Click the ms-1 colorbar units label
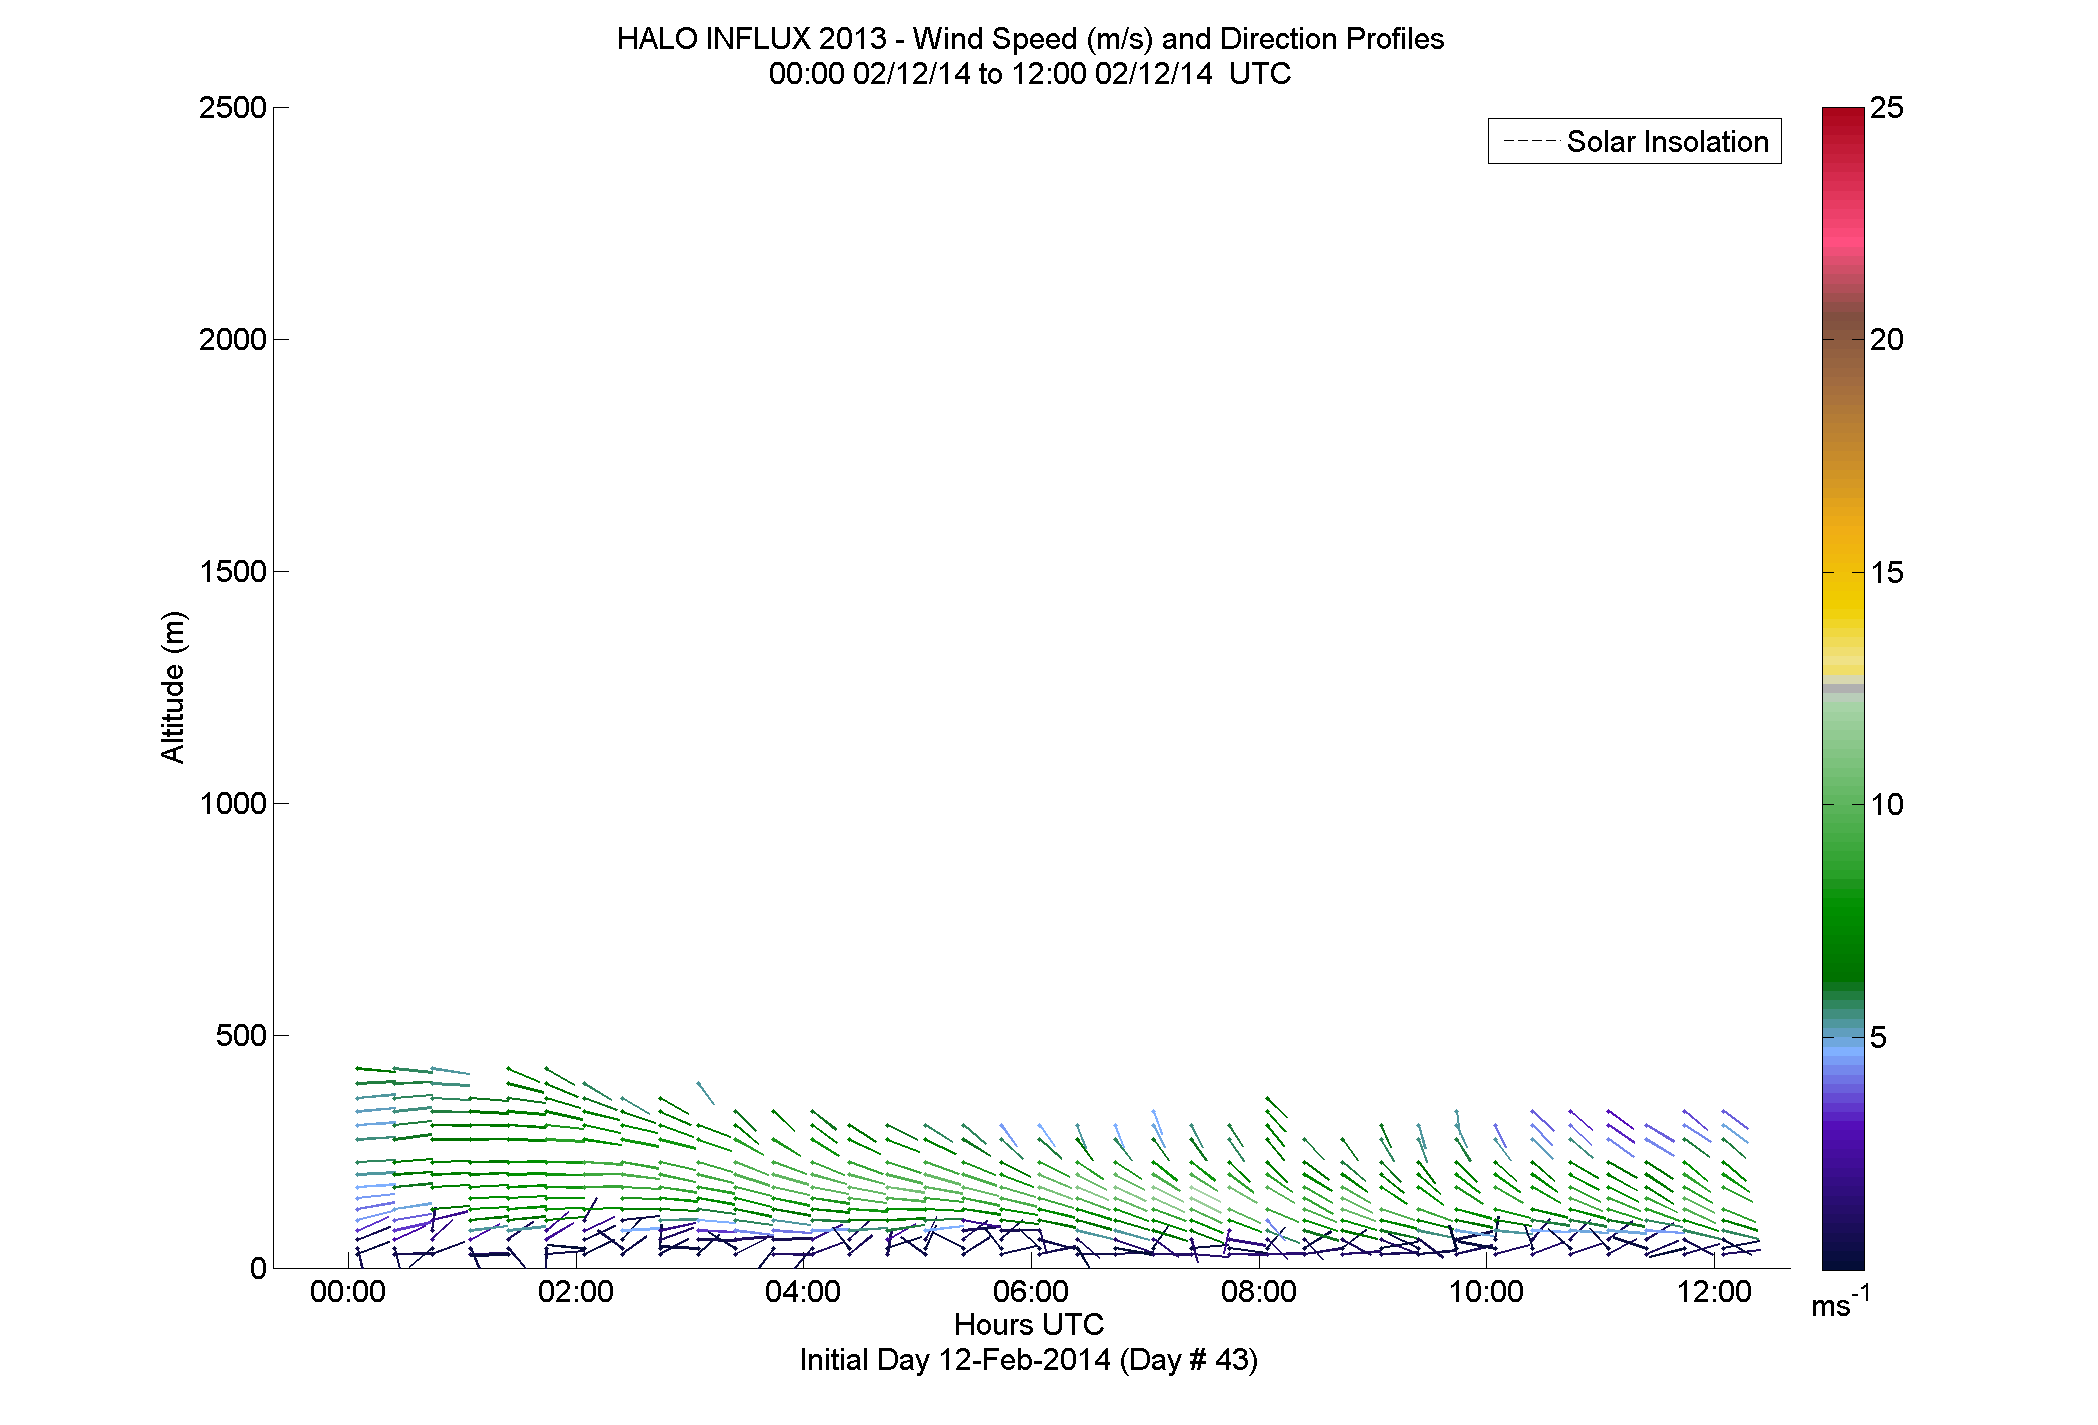Viewport: 2098px width, 1425px height. pos(1841,1303)
